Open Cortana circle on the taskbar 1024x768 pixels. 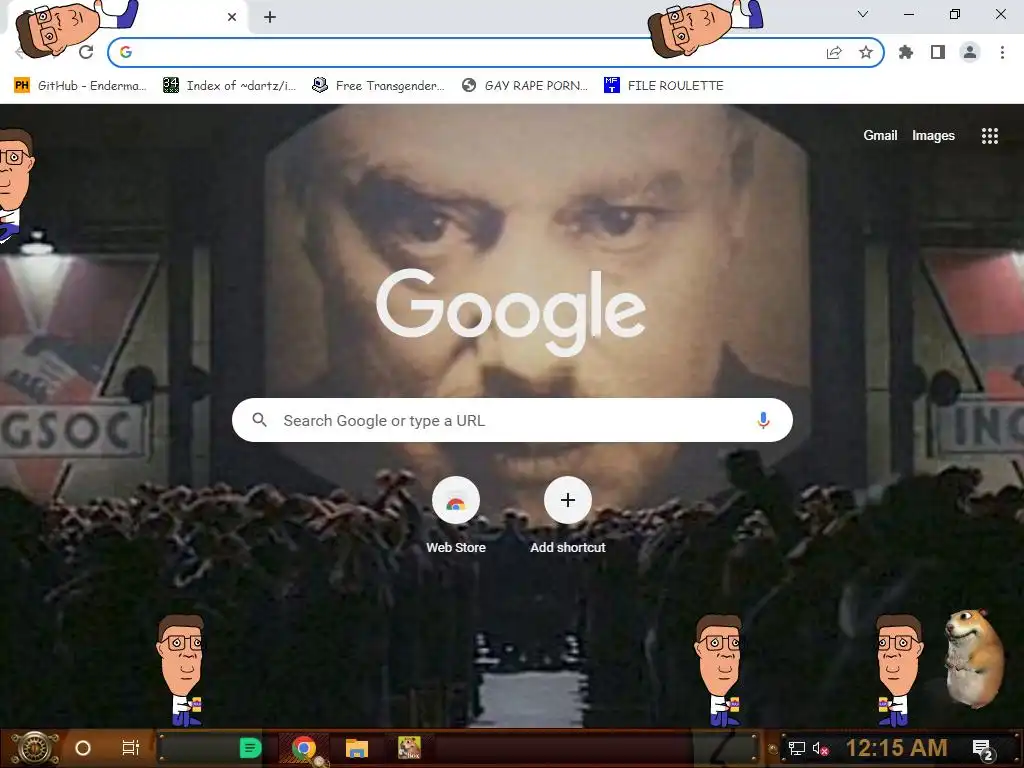click(x=83, y=748)
